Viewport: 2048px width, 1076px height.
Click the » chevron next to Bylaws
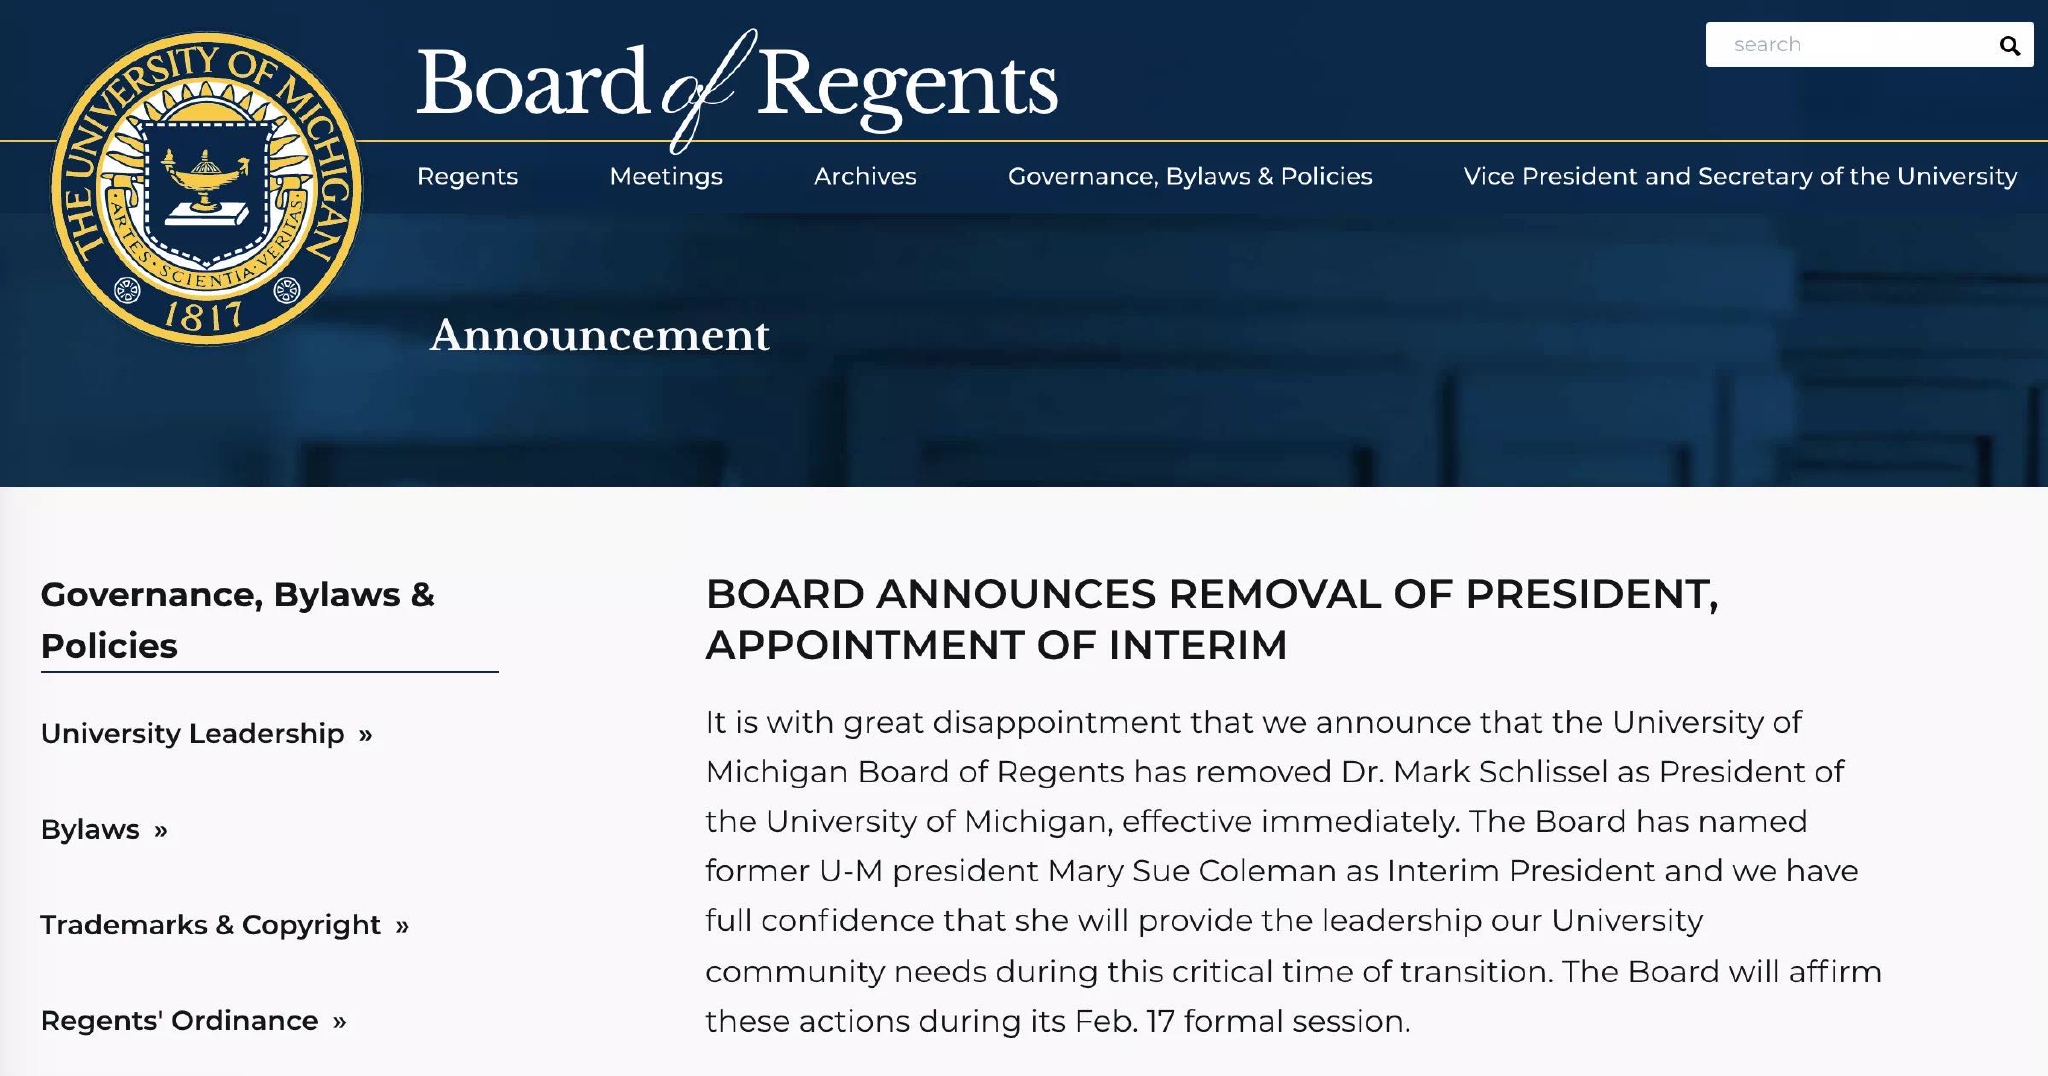[x=161, y=831]
